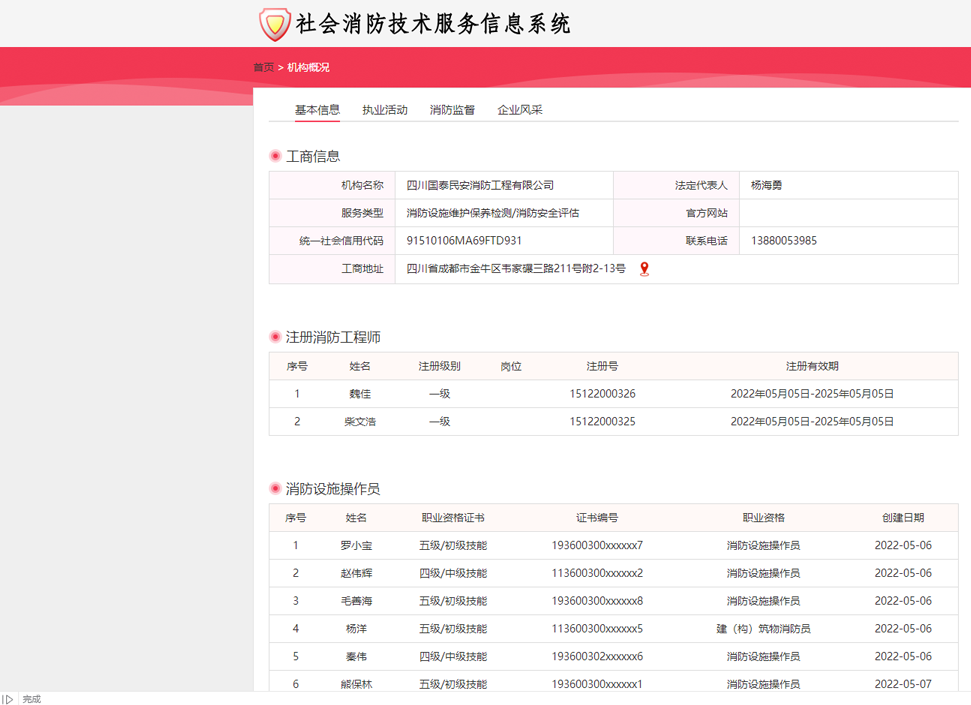
Task: Click the credit code 91510106MA69FTD931
Action: [464, 240]
